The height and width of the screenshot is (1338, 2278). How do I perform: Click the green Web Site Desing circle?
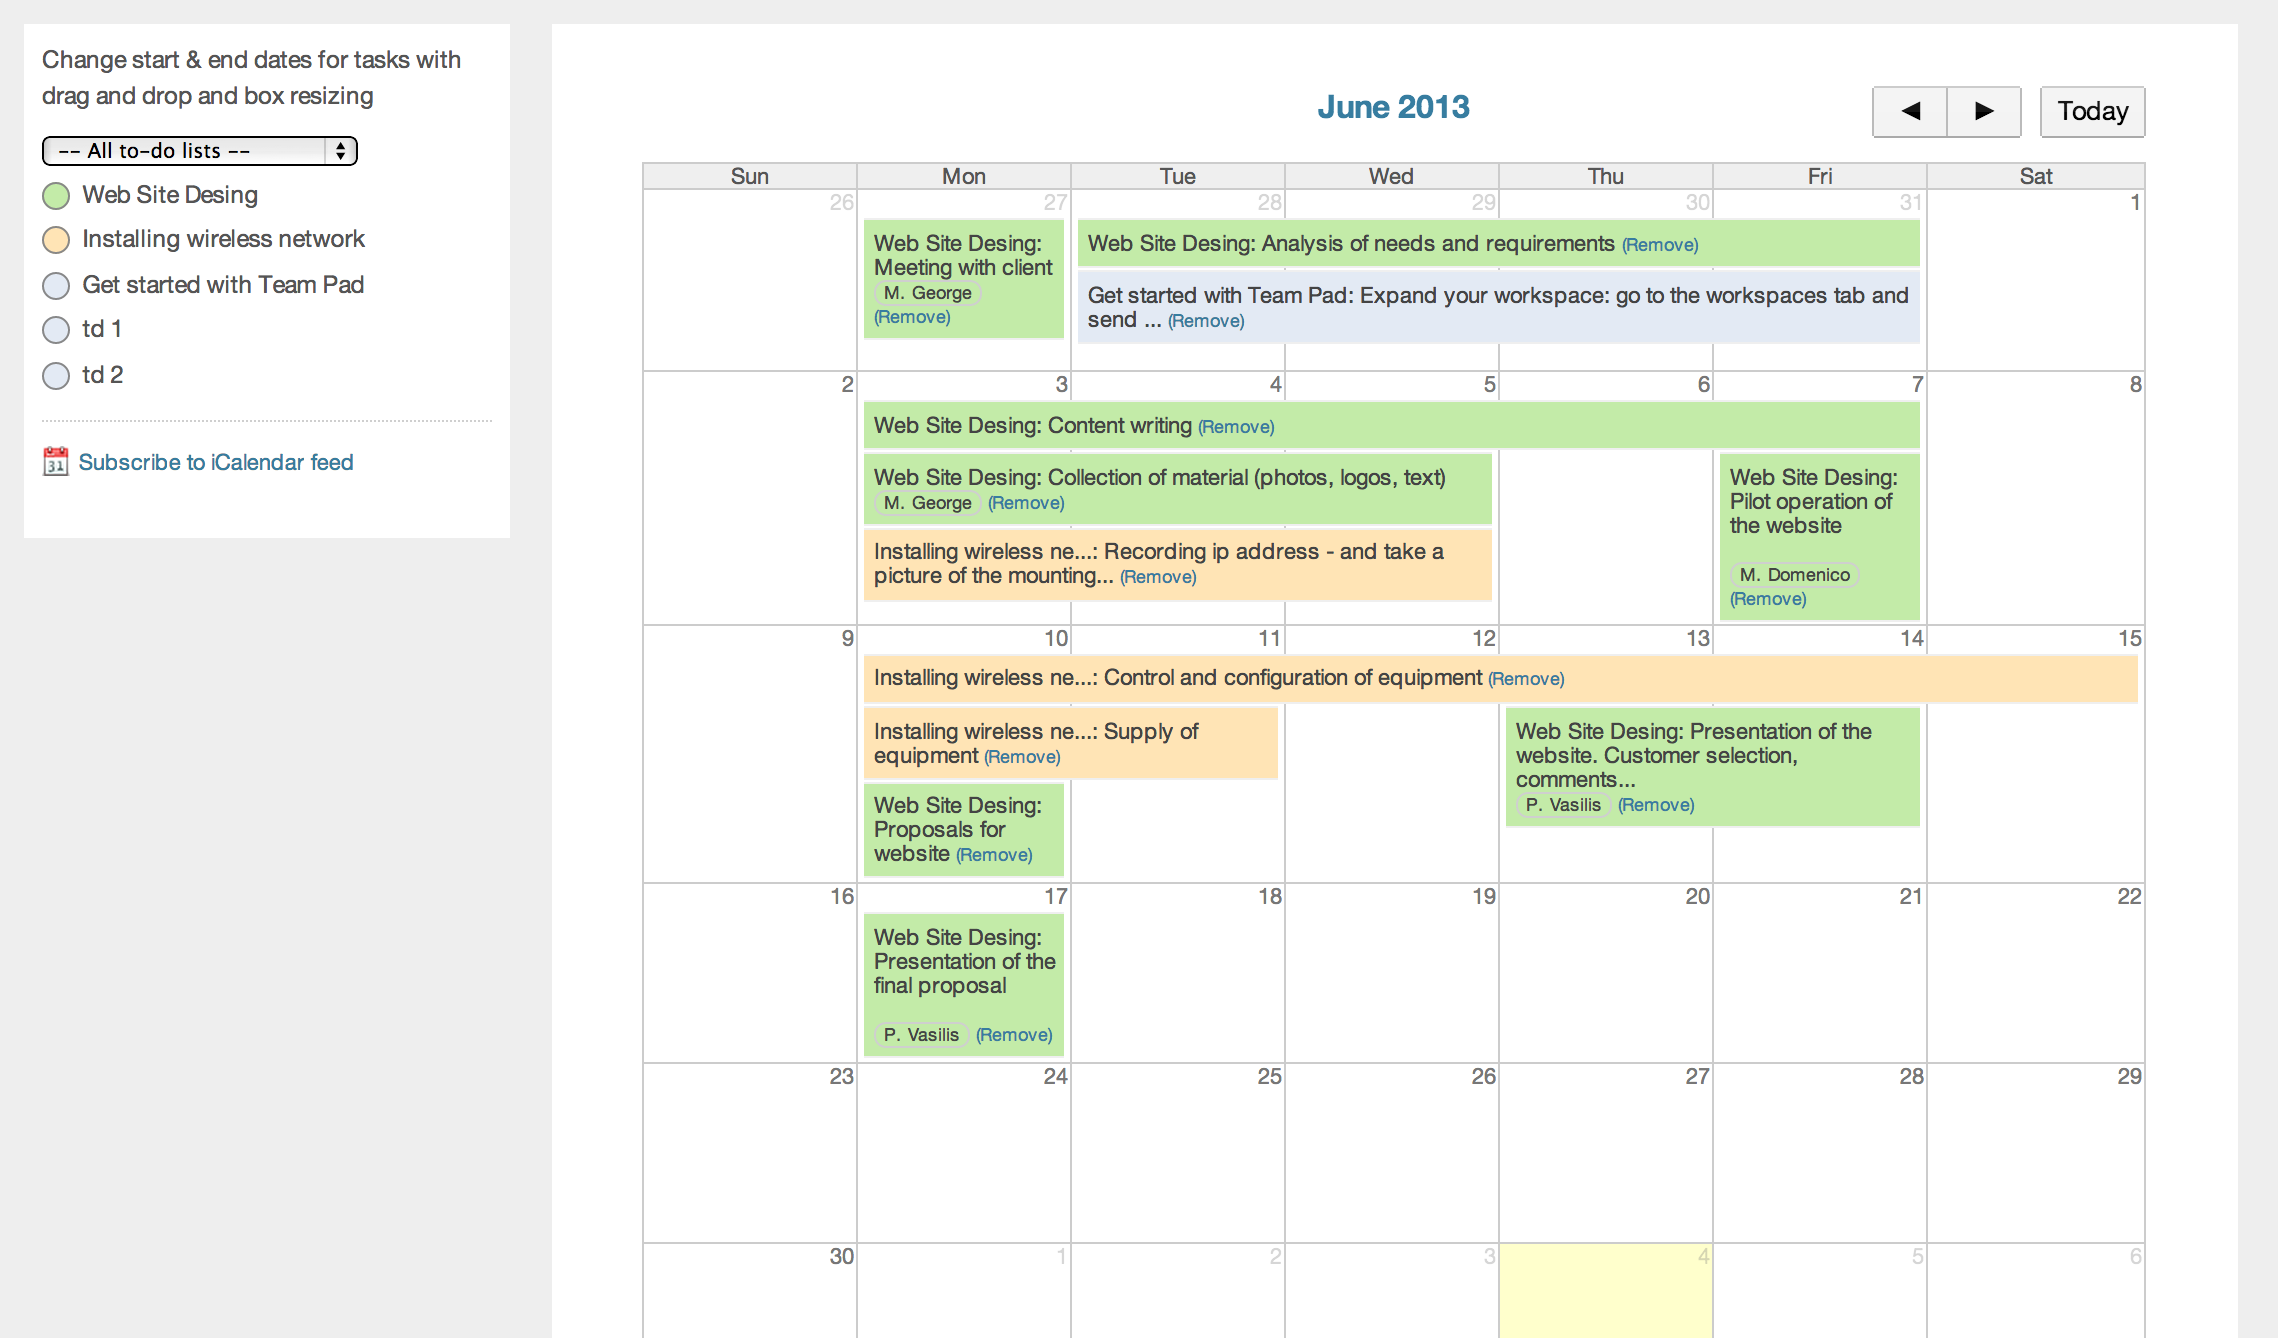[56, 196]
